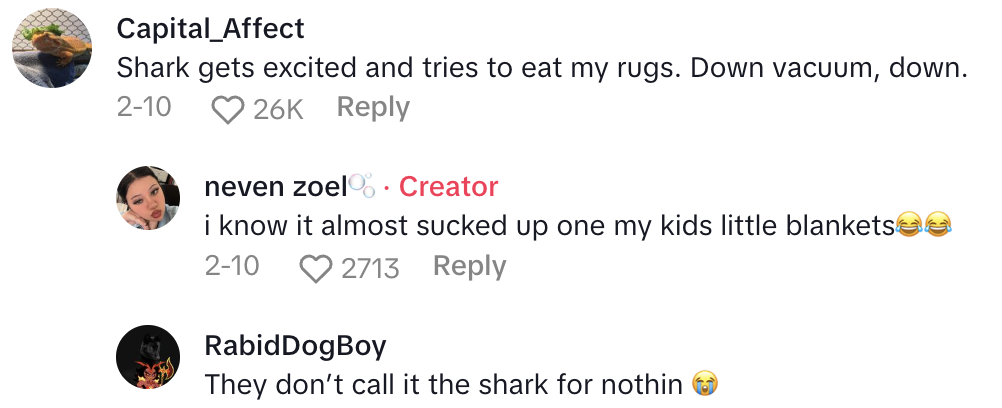The height and width of the screenshot is (408, 1002).
Task: Reply to neven zoel's comment
Action: pyautogui.click(x=469, y=267)
